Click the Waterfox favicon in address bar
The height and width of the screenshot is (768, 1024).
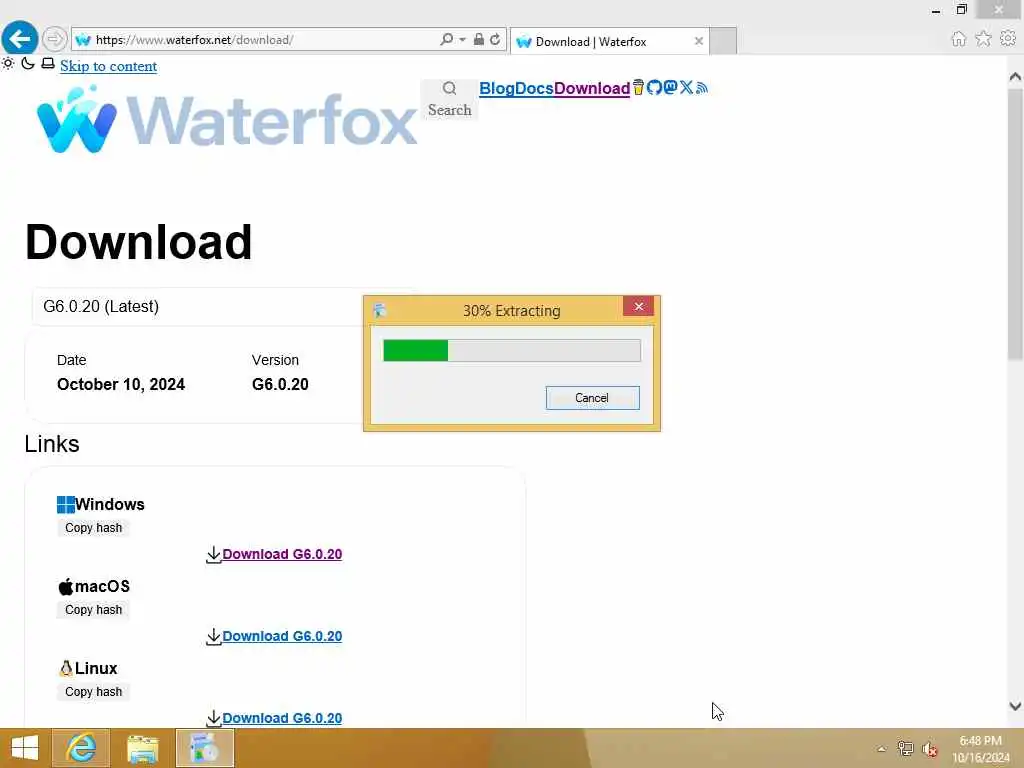pyautogui.click(x=83, y=40)
